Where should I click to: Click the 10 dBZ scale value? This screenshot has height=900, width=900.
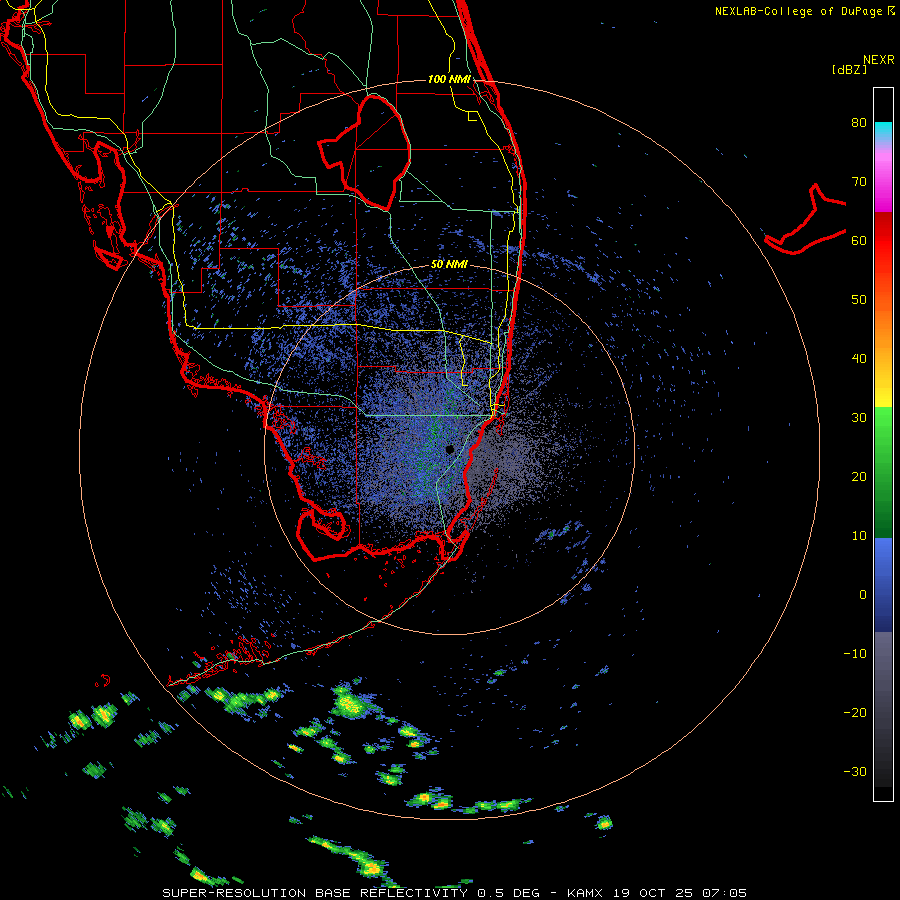(x=859, y=536)
